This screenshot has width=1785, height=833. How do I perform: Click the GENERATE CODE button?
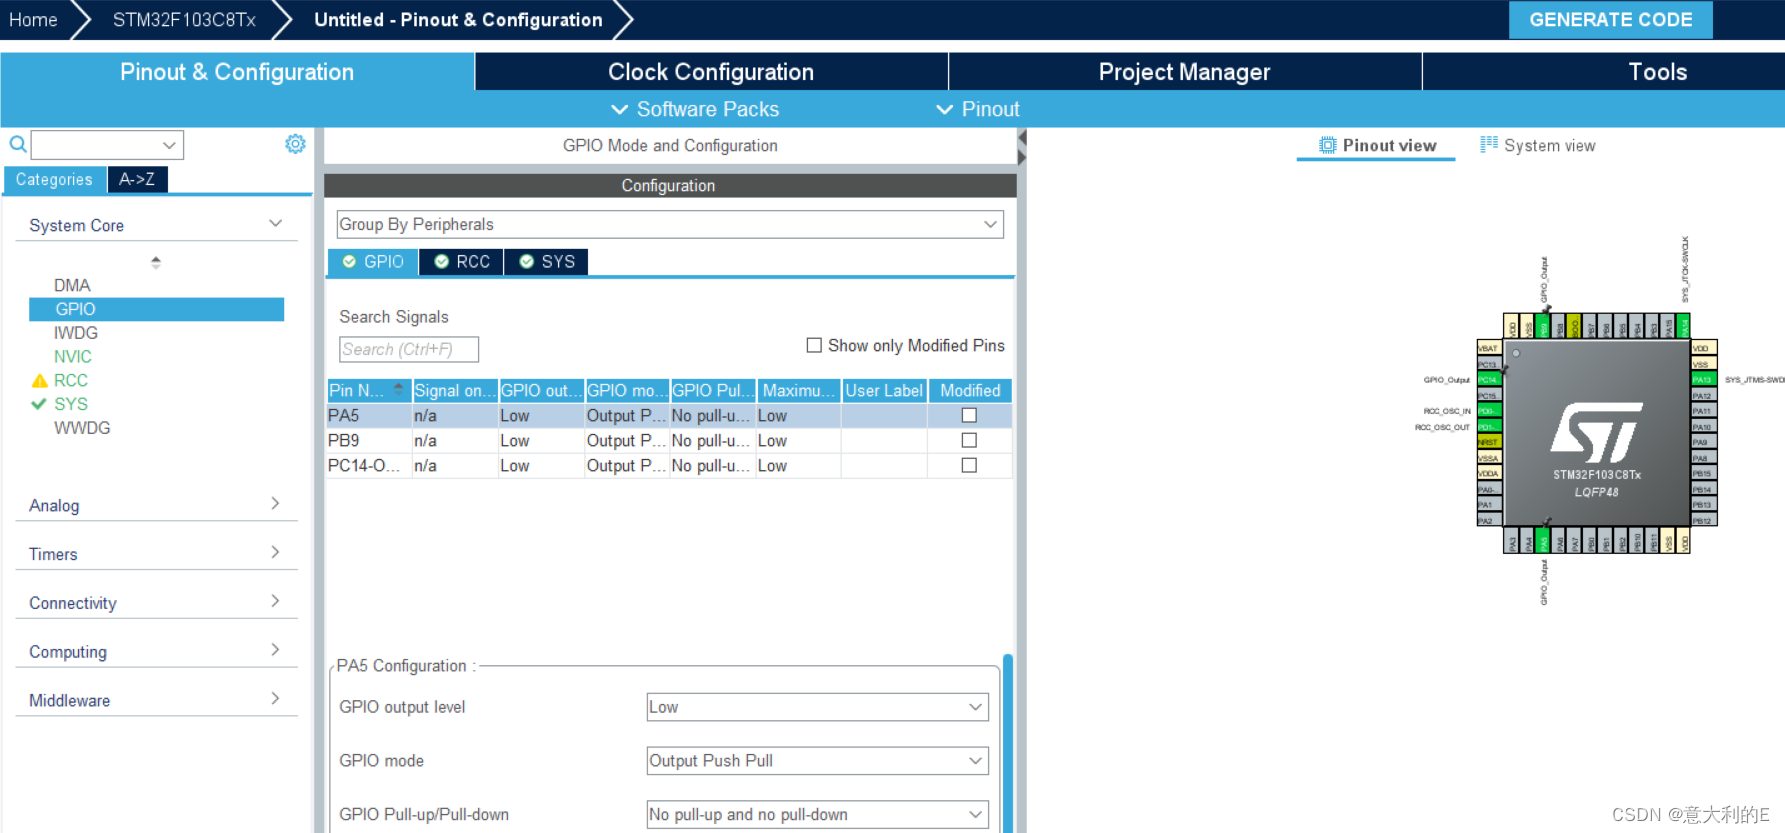[x=1610, y=20]
